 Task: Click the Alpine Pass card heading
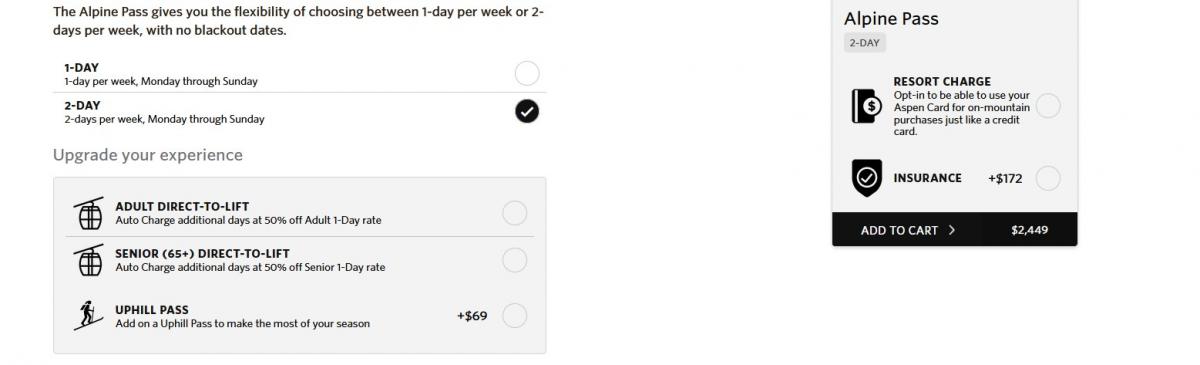point(891,19)
